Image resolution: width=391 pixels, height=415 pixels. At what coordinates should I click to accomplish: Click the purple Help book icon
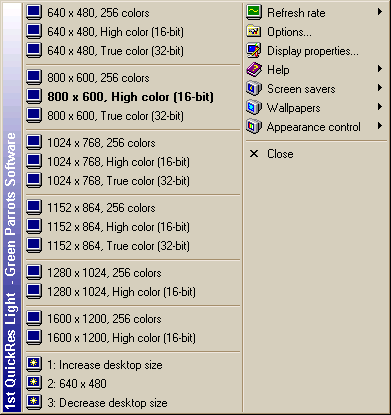[254, 70]
